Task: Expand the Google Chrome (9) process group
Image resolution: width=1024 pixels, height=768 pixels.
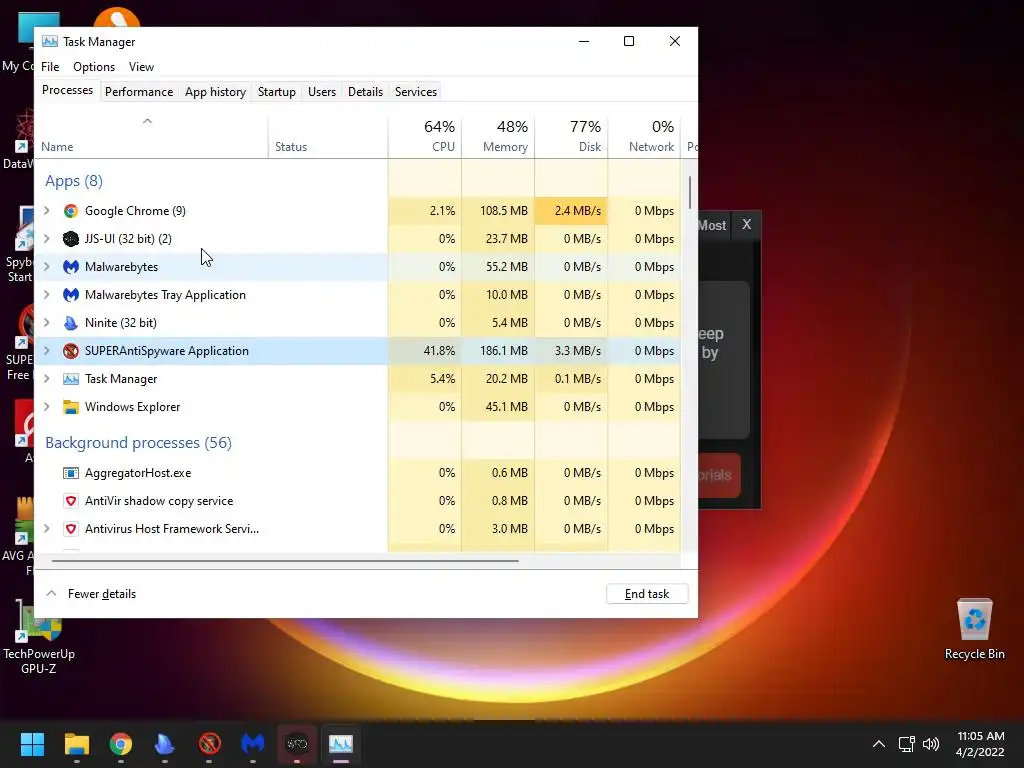Action: (47, 211)
